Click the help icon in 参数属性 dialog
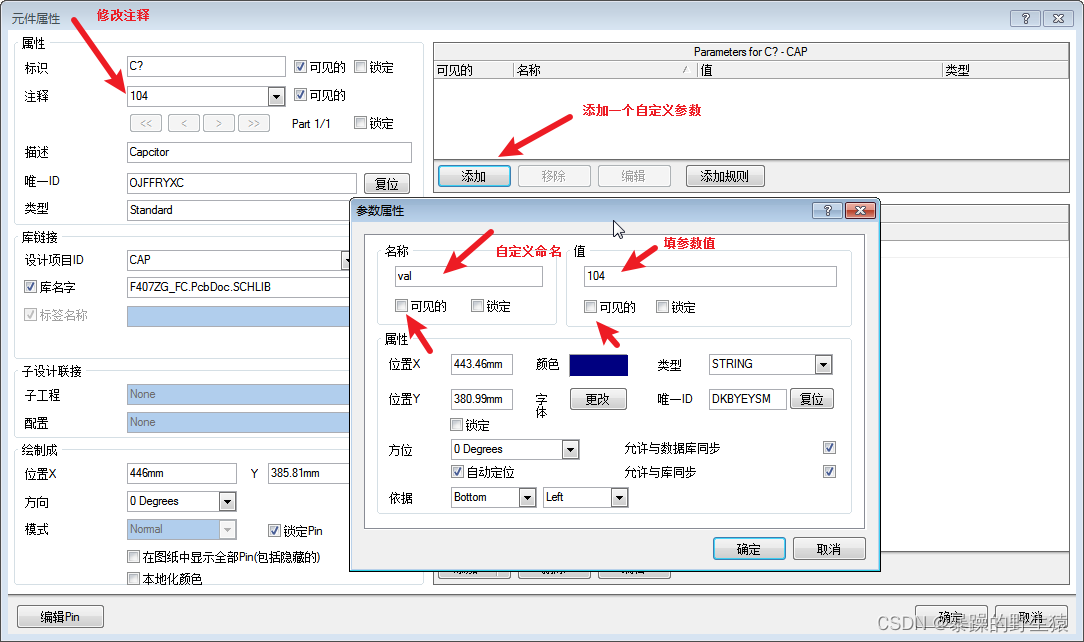Viewport: 1084px width, 642px height. pyautogui.click(x=826, y=211)
